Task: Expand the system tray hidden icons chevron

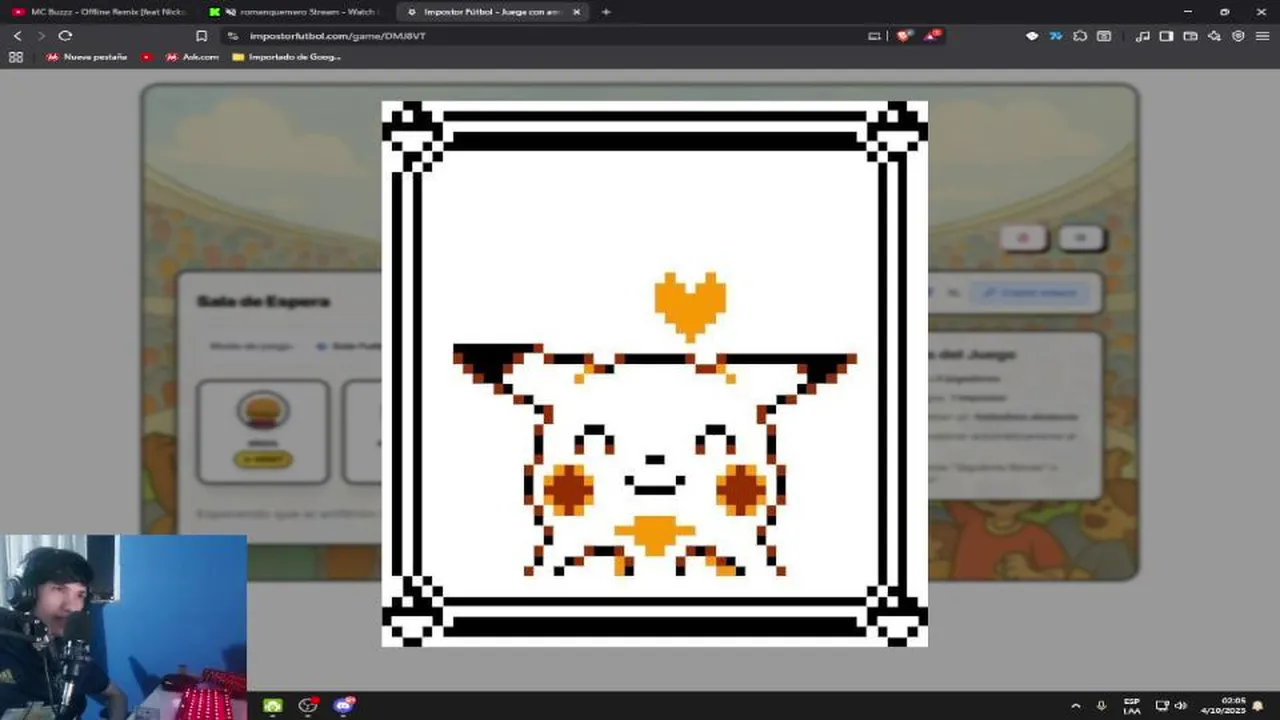Action: [x=1076, y=706]
